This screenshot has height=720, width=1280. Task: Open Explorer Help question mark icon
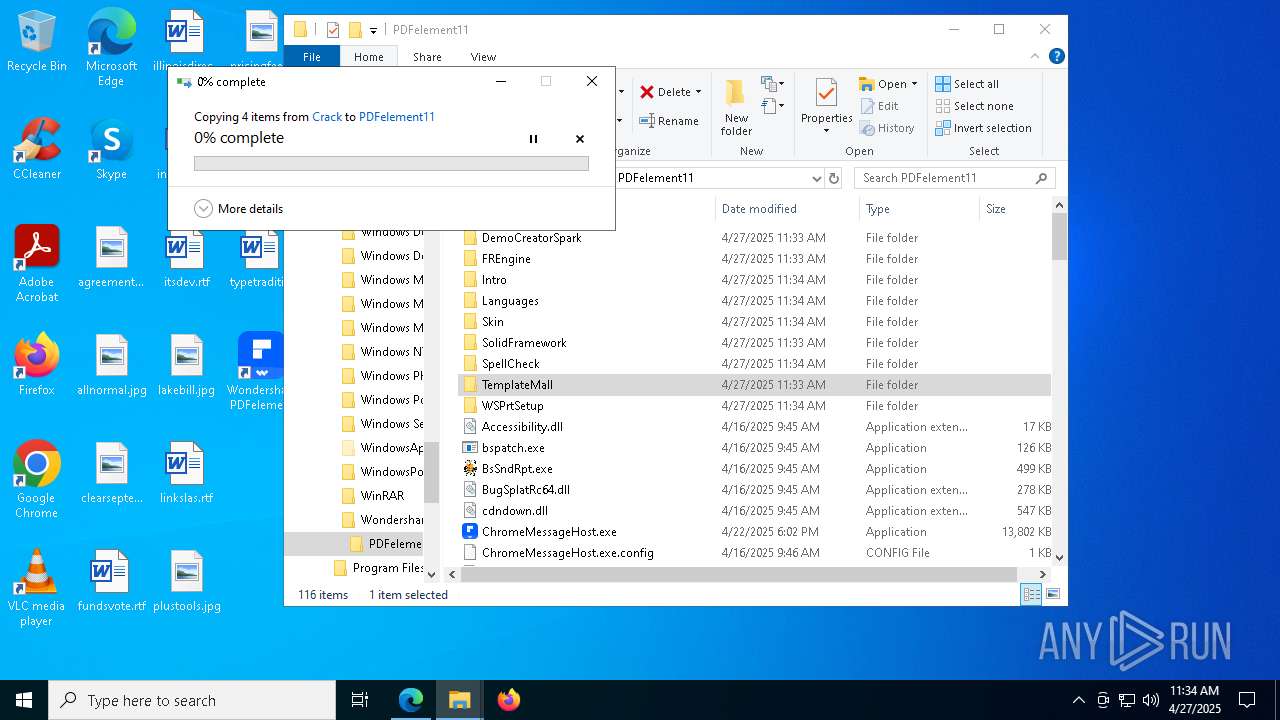click(1056, 57)
